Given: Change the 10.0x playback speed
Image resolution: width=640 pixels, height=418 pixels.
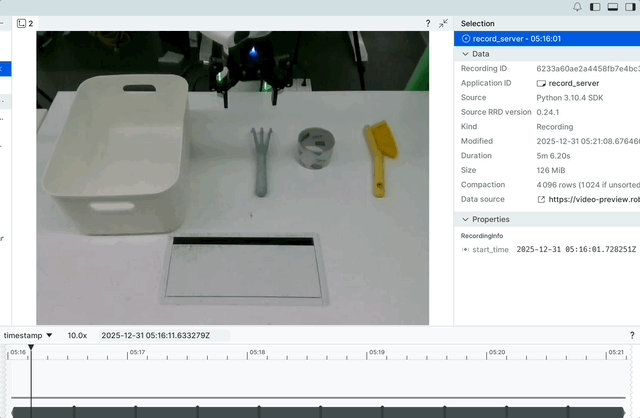Looking at the screenshot, I should (x=77, y=336).
